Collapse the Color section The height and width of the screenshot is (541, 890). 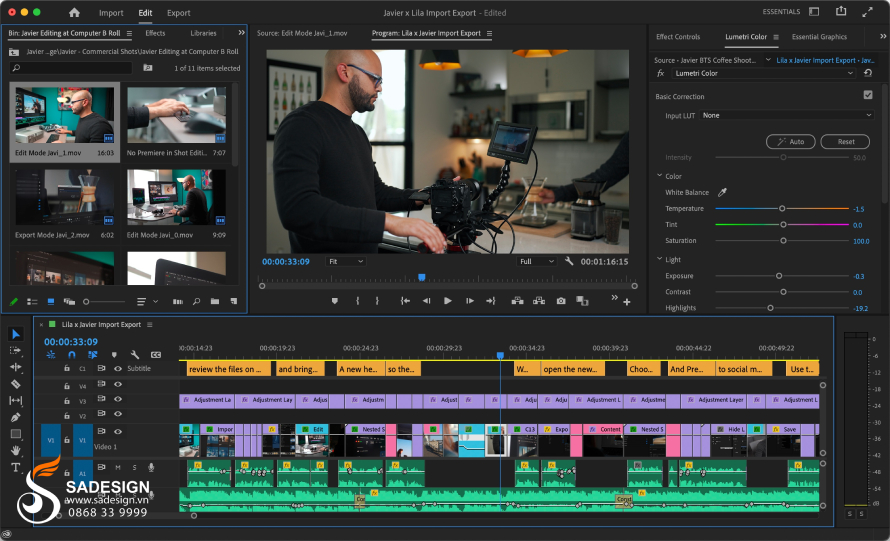[x=660, y=175]
